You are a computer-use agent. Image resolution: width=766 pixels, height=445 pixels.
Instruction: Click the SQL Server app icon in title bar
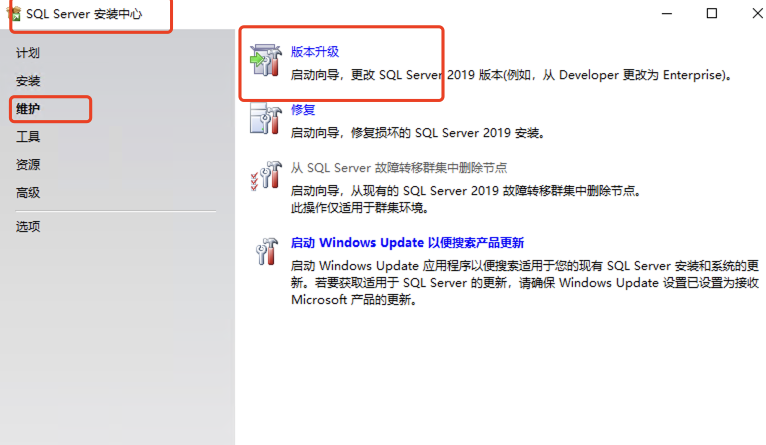pyautogui.click(x=15, y=15)
